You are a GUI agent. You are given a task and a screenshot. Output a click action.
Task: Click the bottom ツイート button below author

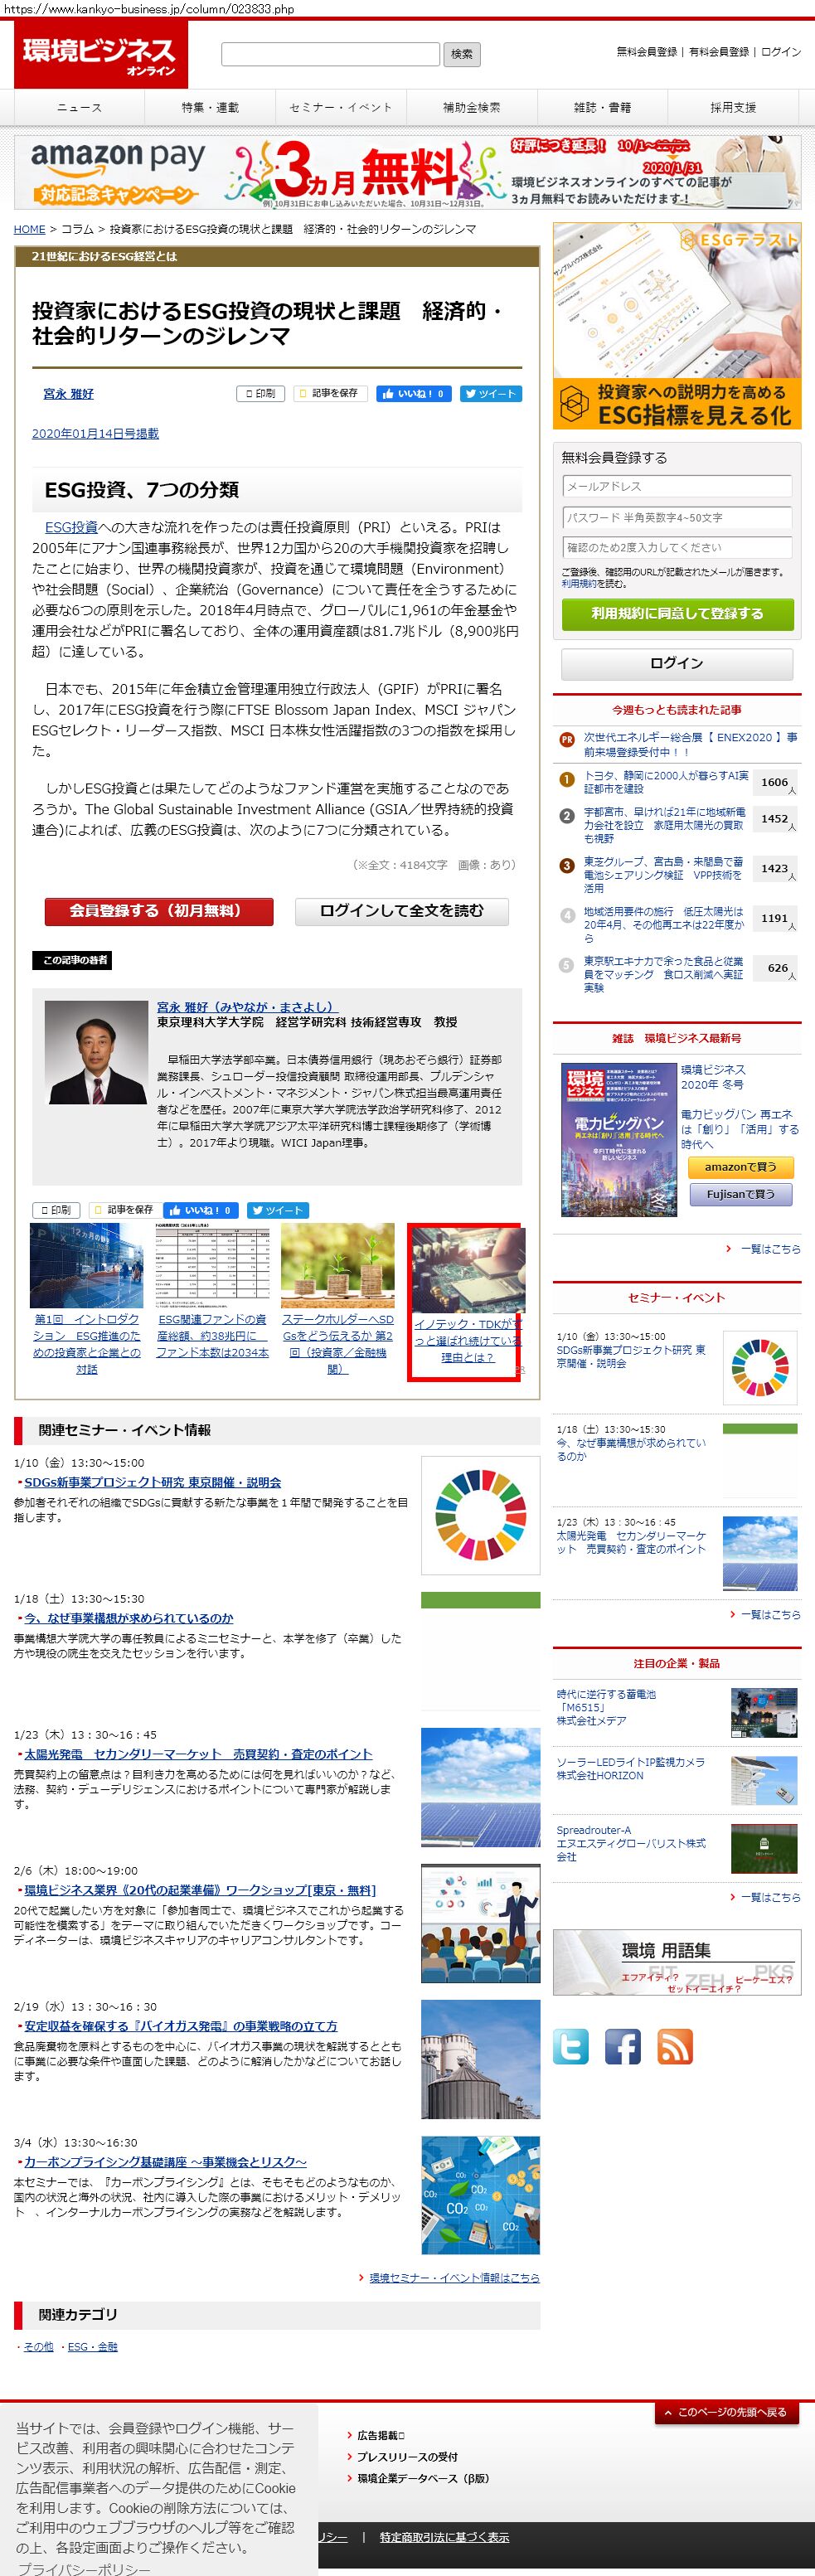tap(278, 1210)
